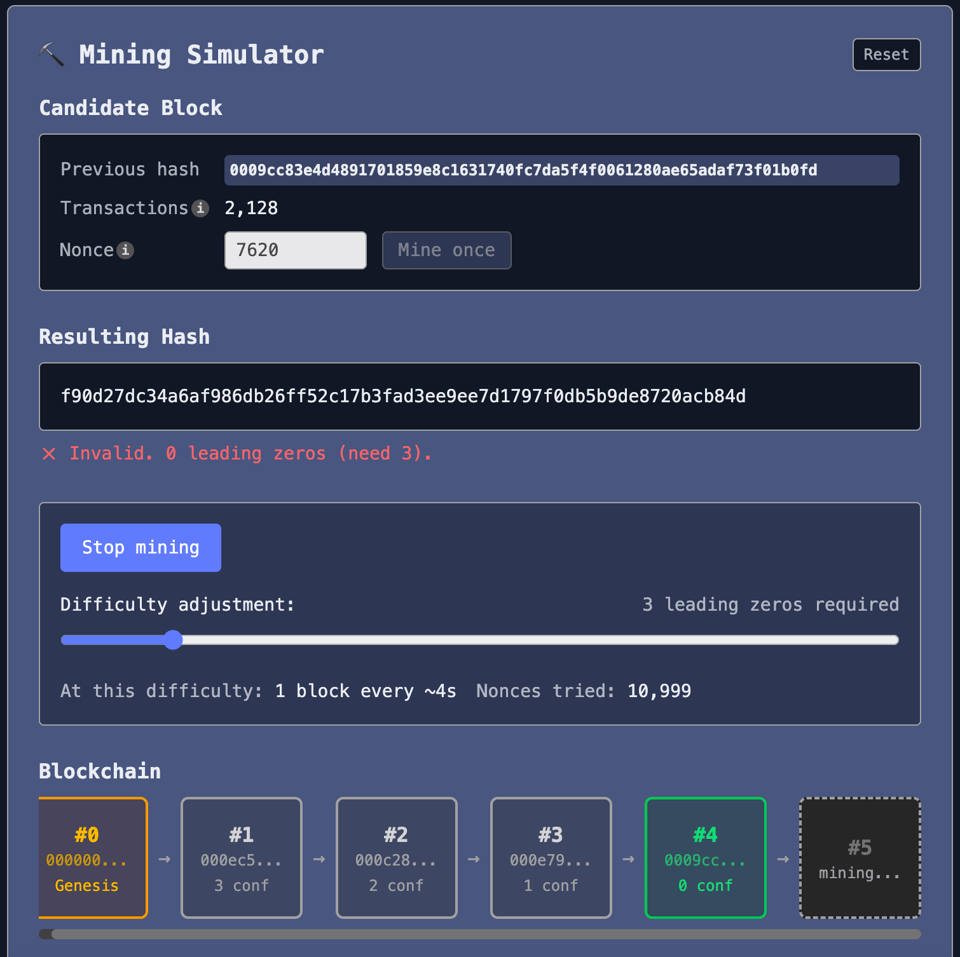Click the dashed mining block #5

click(860, 858)
